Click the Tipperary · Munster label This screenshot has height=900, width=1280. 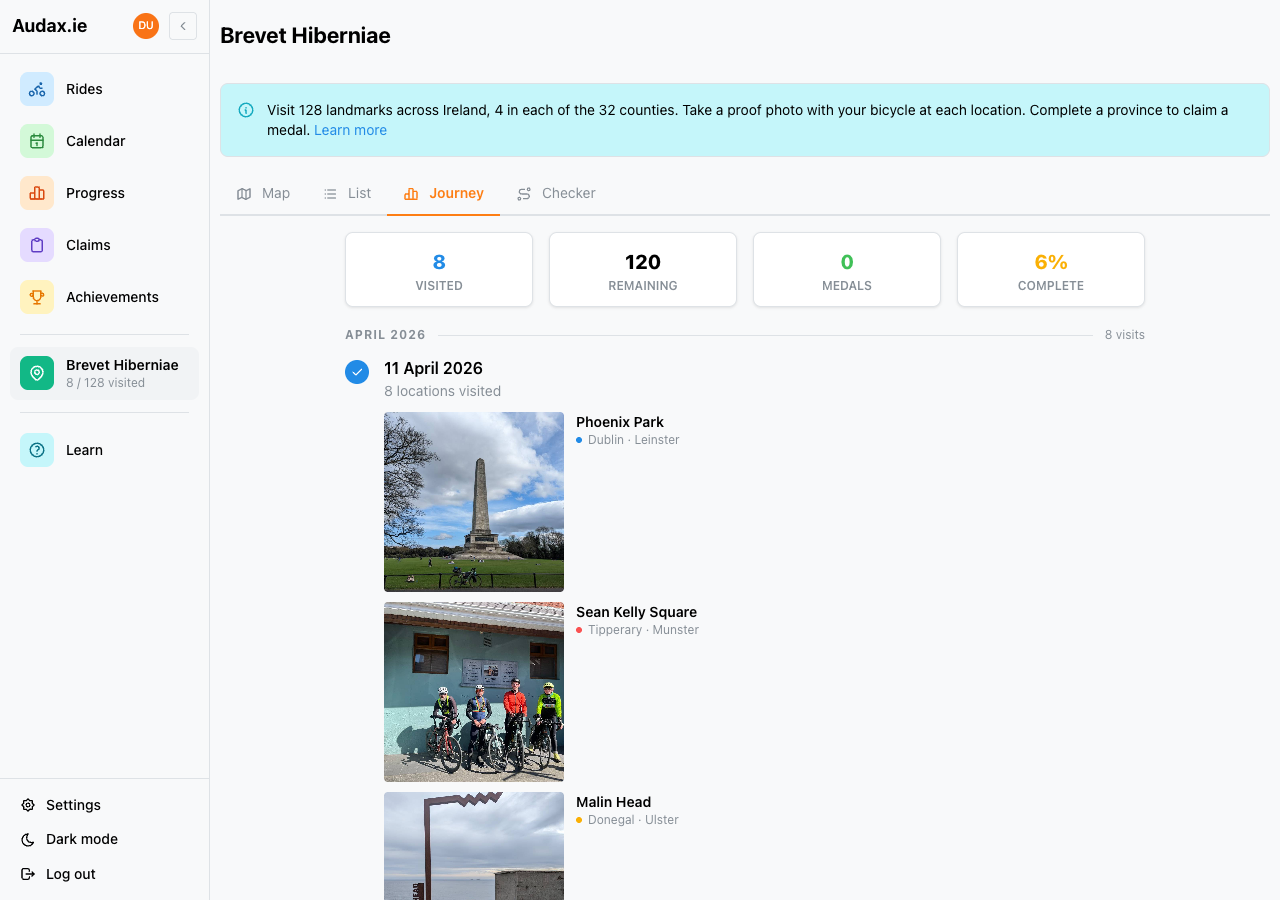643,630
